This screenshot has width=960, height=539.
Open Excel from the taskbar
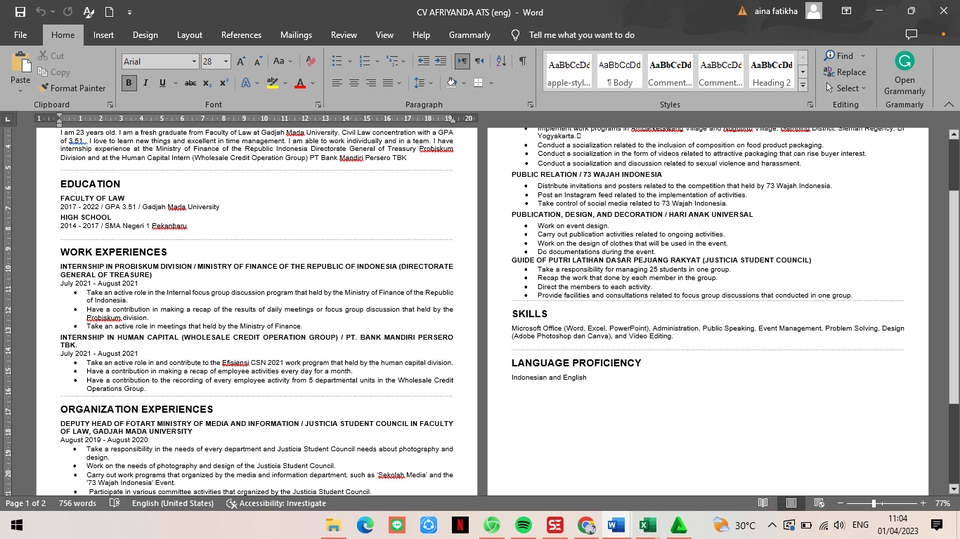tap(647, 525)
